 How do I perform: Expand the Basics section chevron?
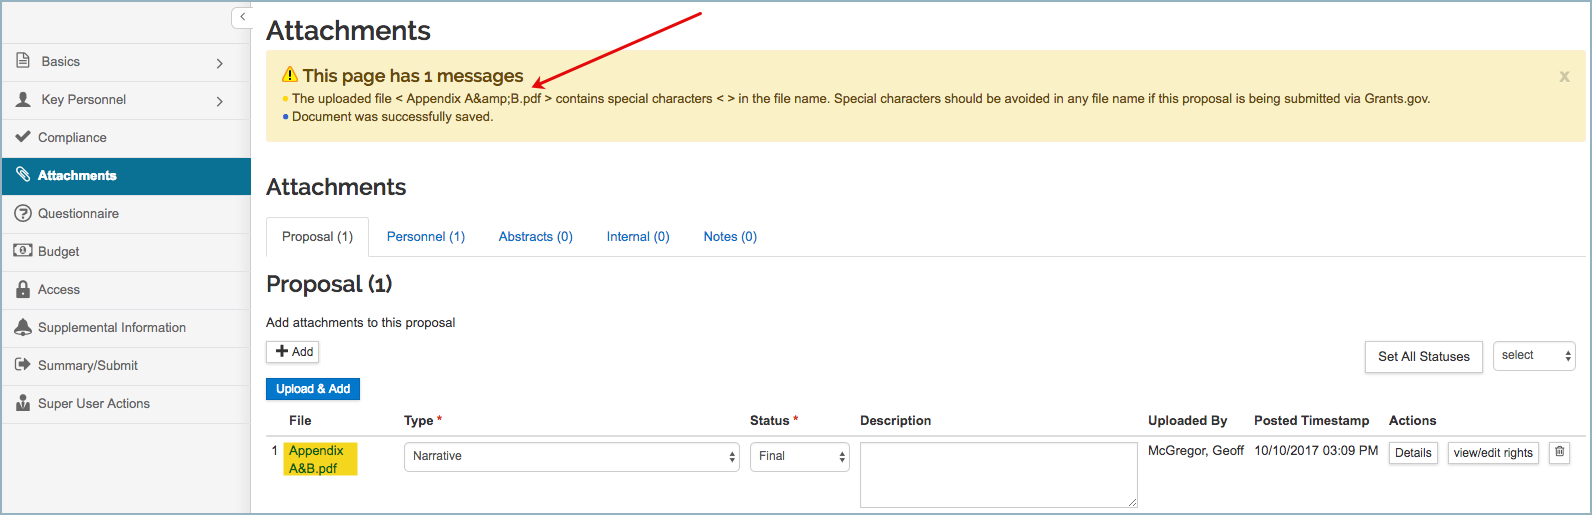point(220,63)
